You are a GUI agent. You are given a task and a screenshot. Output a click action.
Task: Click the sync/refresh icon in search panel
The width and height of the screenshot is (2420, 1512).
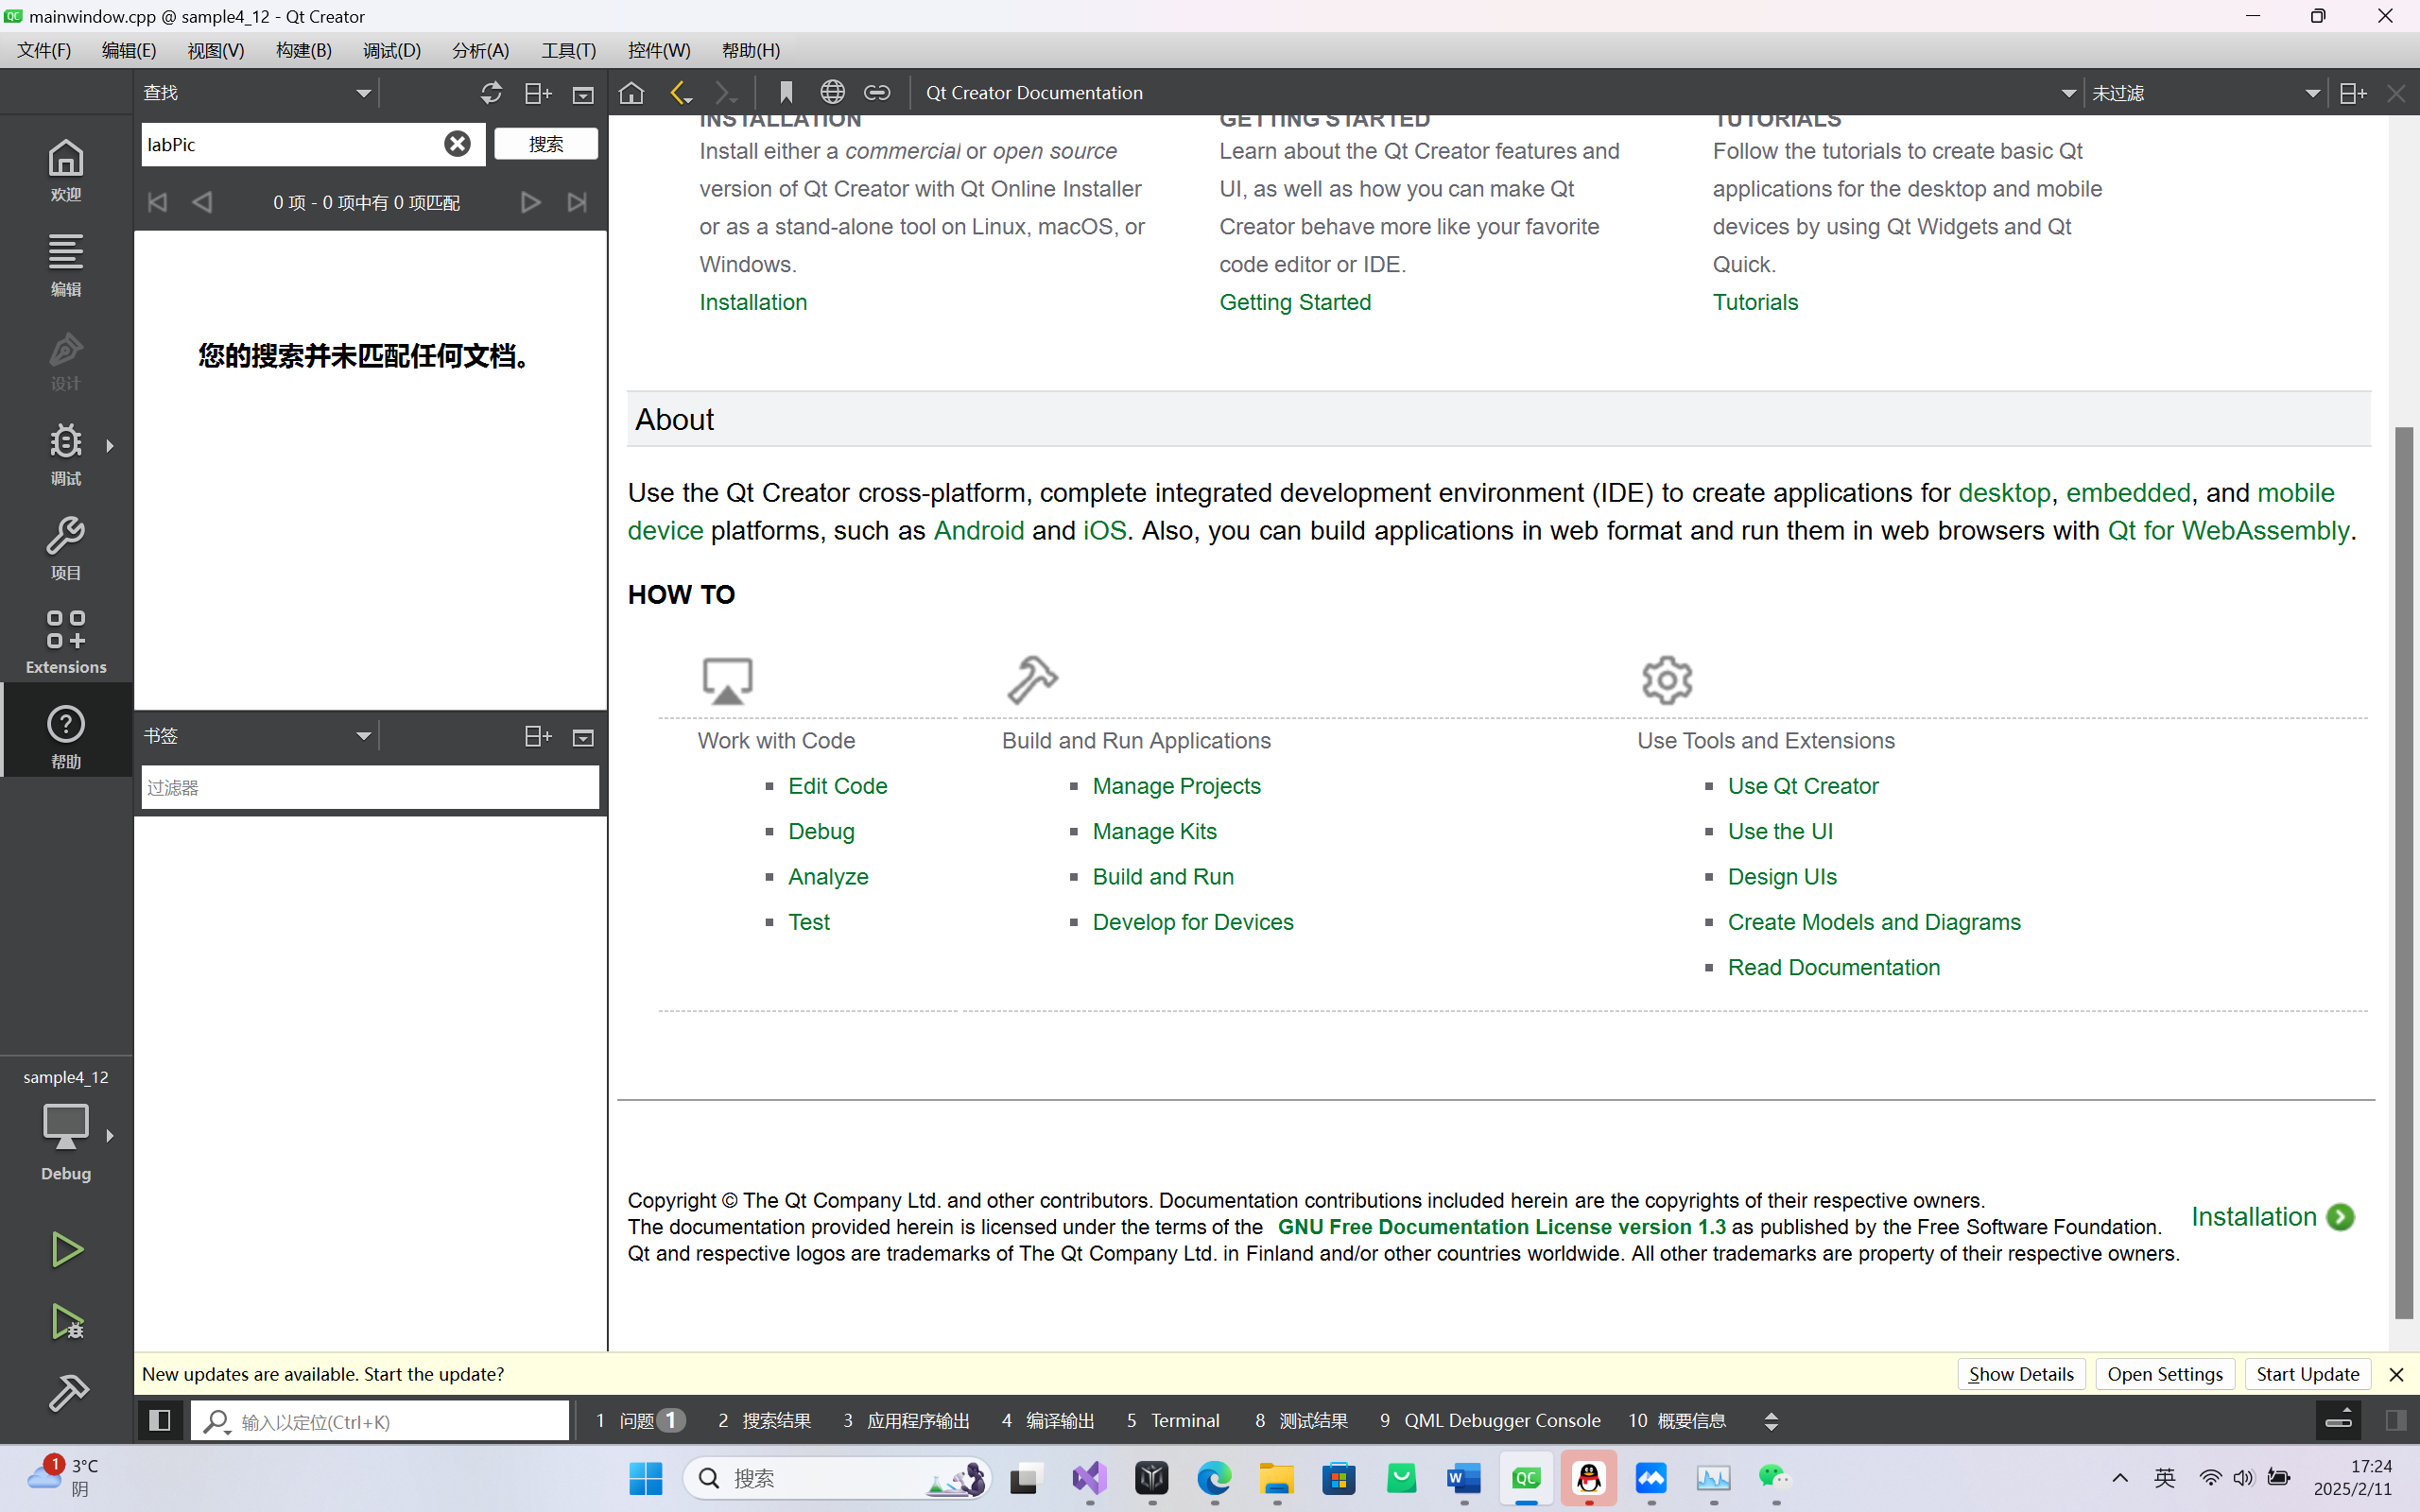coord(491,93)
